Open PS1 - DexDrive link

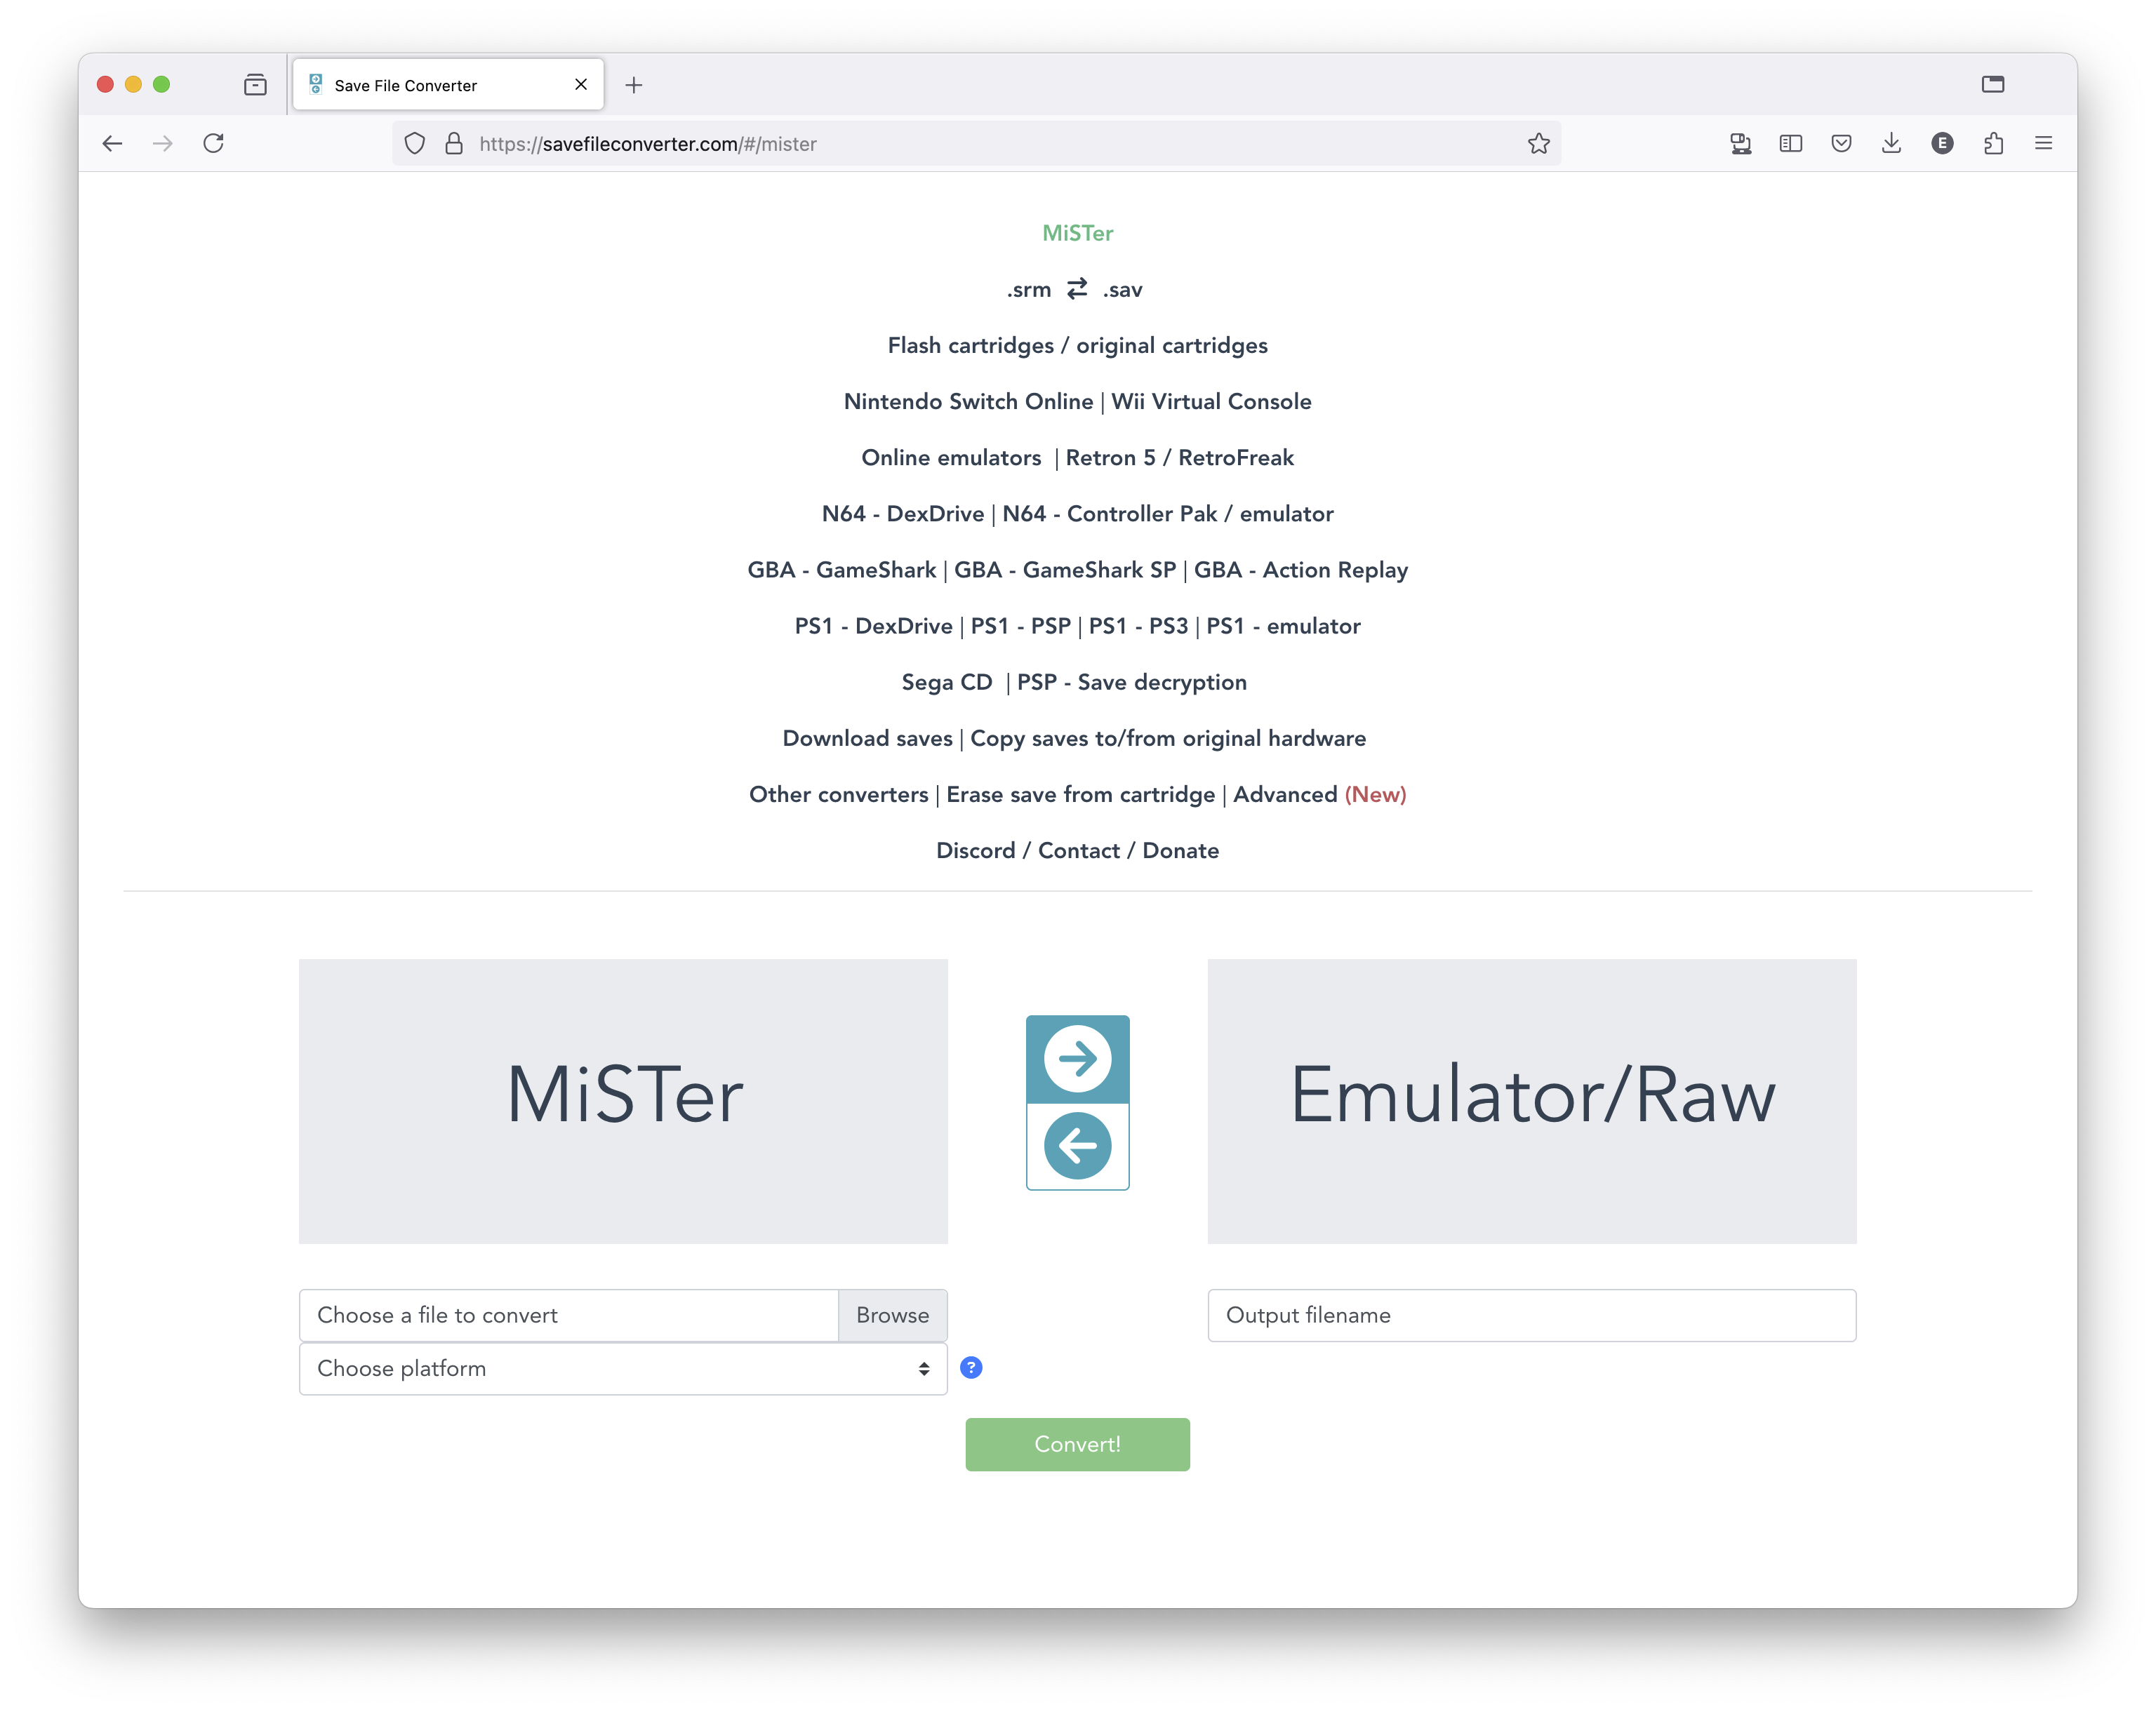[x=874, y=625]
